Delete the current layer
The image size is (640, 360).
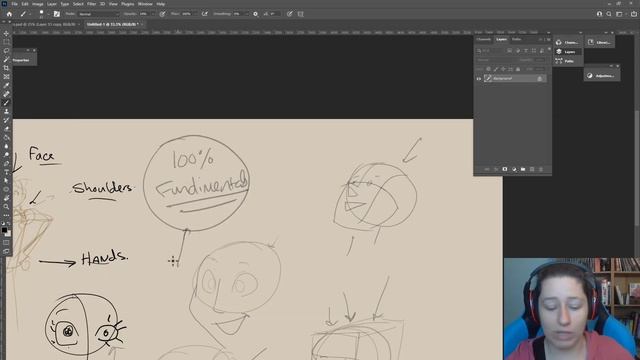pos(541,169)
